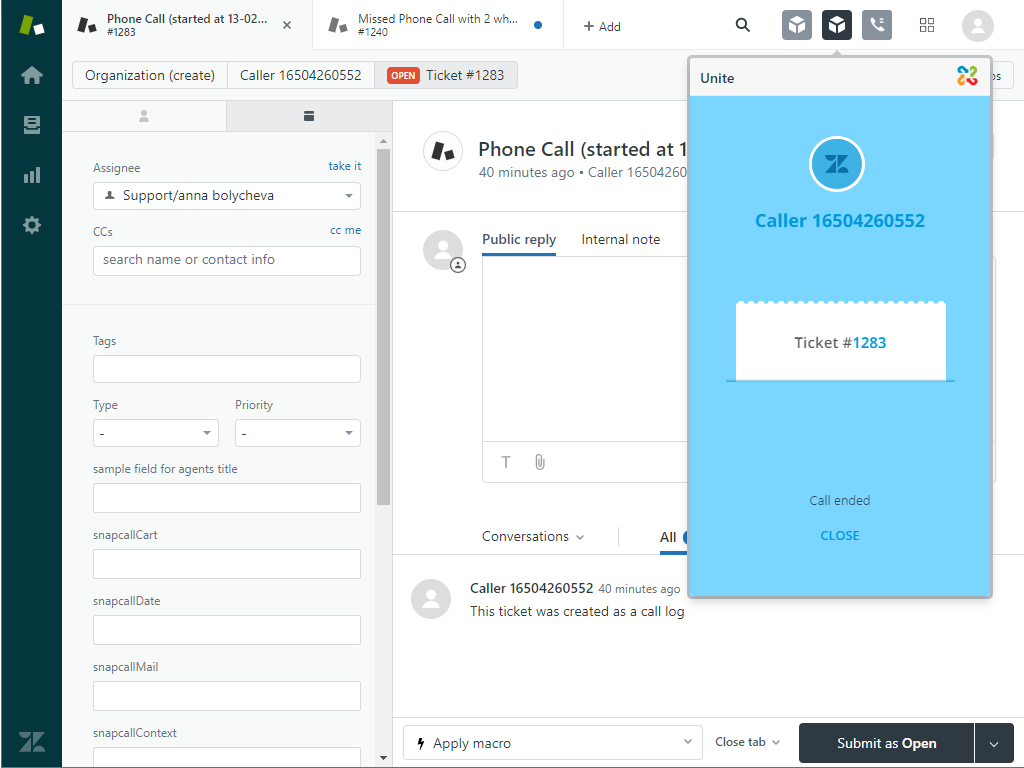Open the Home dashboard icon
Viewport: 1024px width, 768px height.
[32, 75]
